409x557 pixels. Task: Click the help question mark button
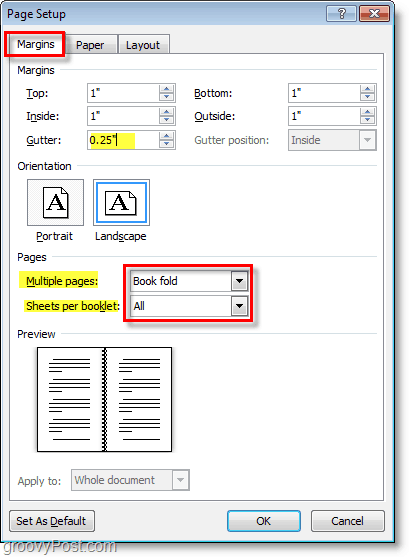(341, 13)
